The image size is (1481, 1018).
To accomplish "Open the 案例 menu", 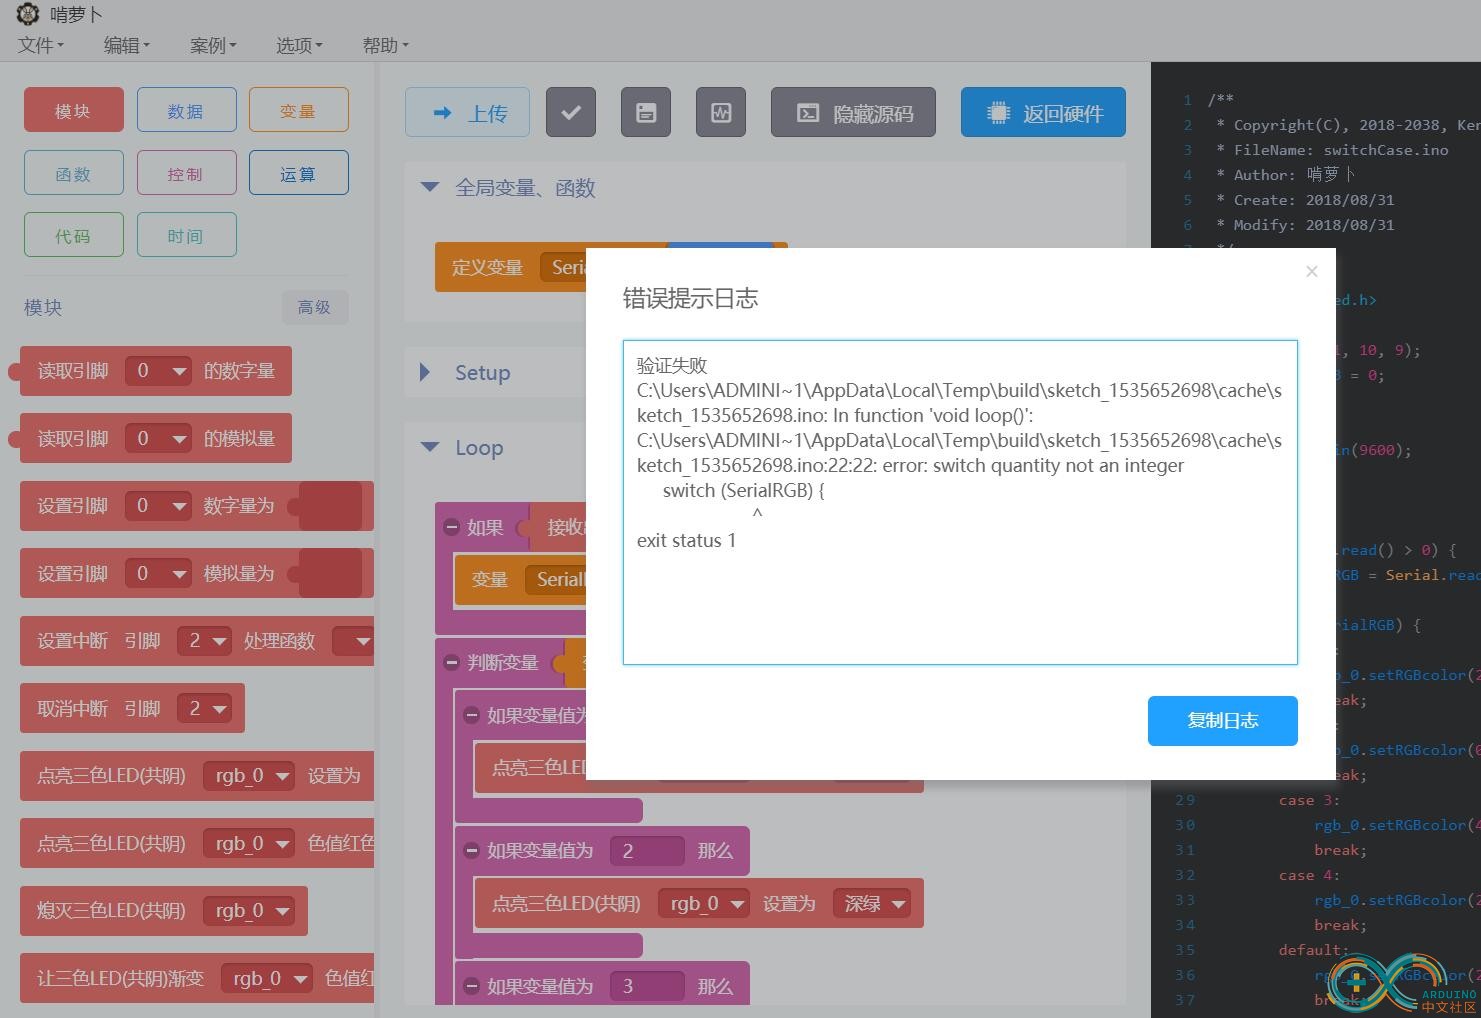I will coord(213,45).
